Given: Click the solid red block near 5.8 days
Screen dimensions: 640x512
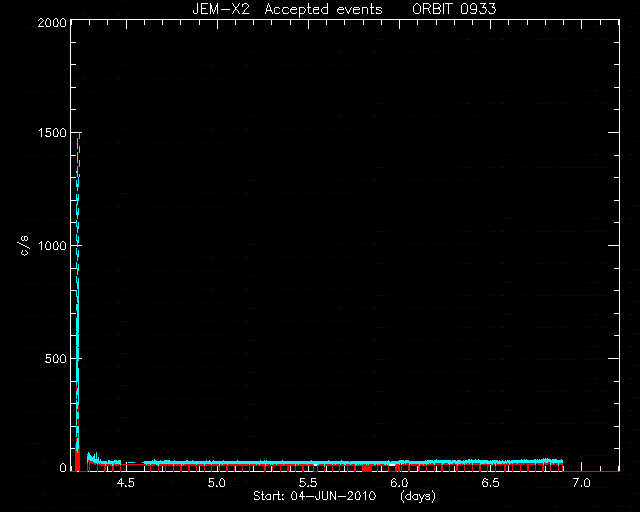Looking at the screenshot, I should [x=368, y=468].
